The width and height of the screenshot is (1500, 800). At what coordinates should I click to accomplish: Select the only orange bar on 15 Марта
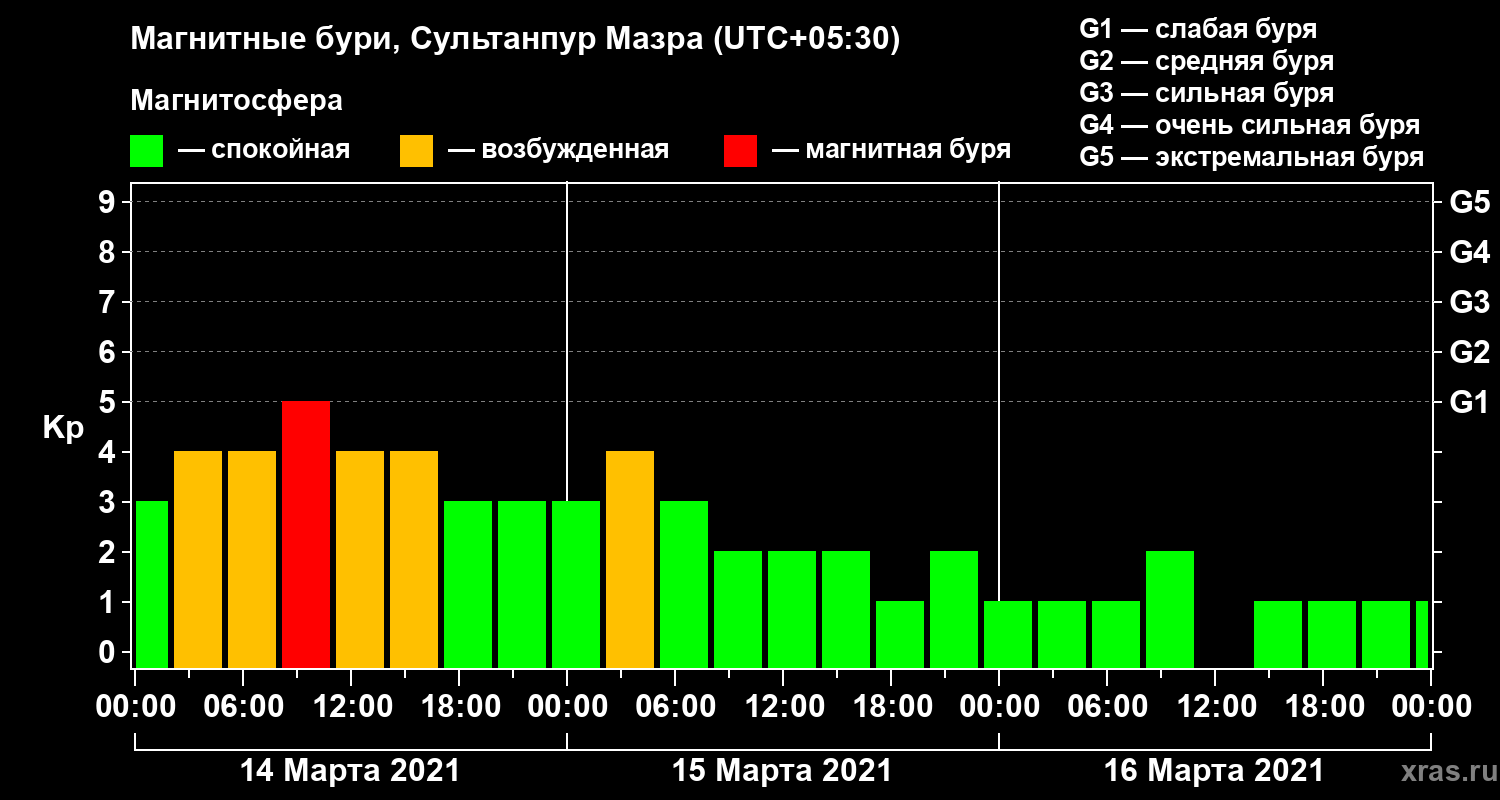[x=630, y=559]
